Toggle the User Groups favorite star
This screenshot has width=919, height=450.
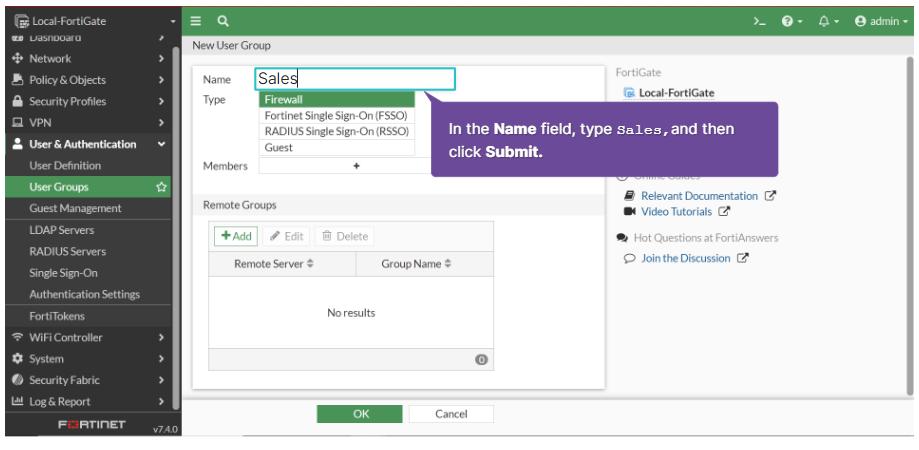pyautogui.click(x=161, y=187)
